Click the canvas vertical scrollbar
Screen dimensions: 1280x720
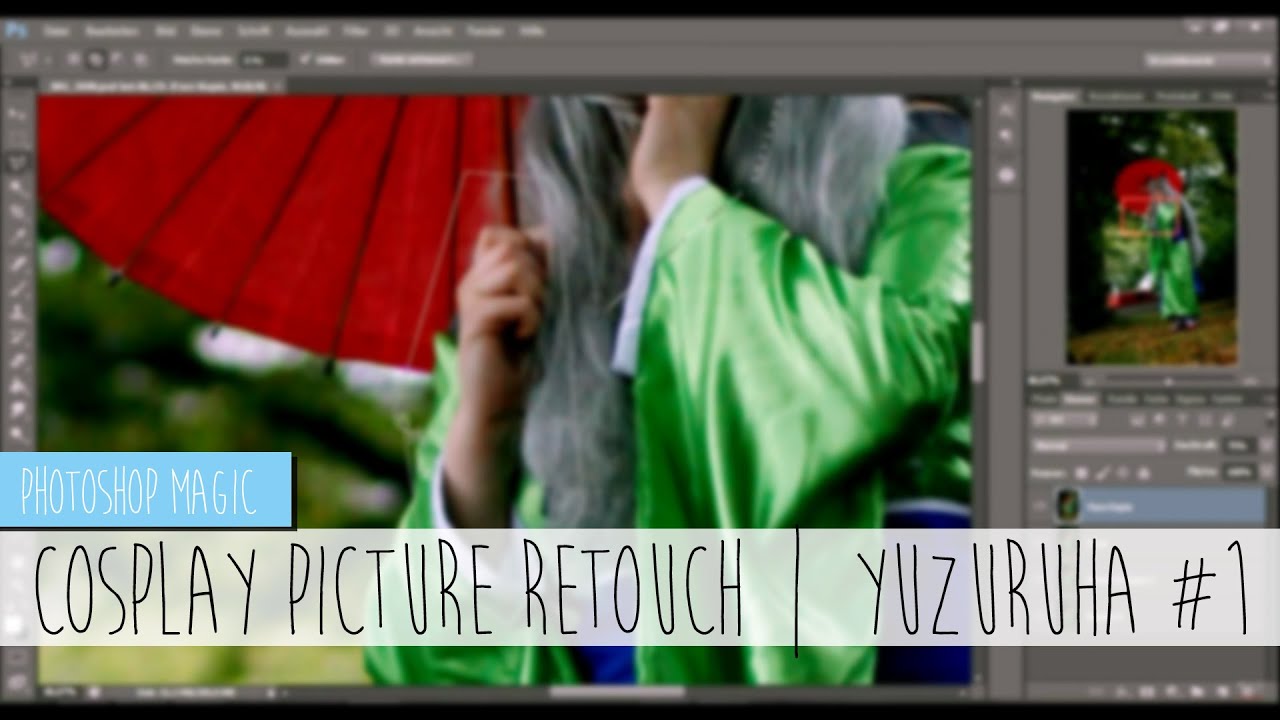pos(977,350)
